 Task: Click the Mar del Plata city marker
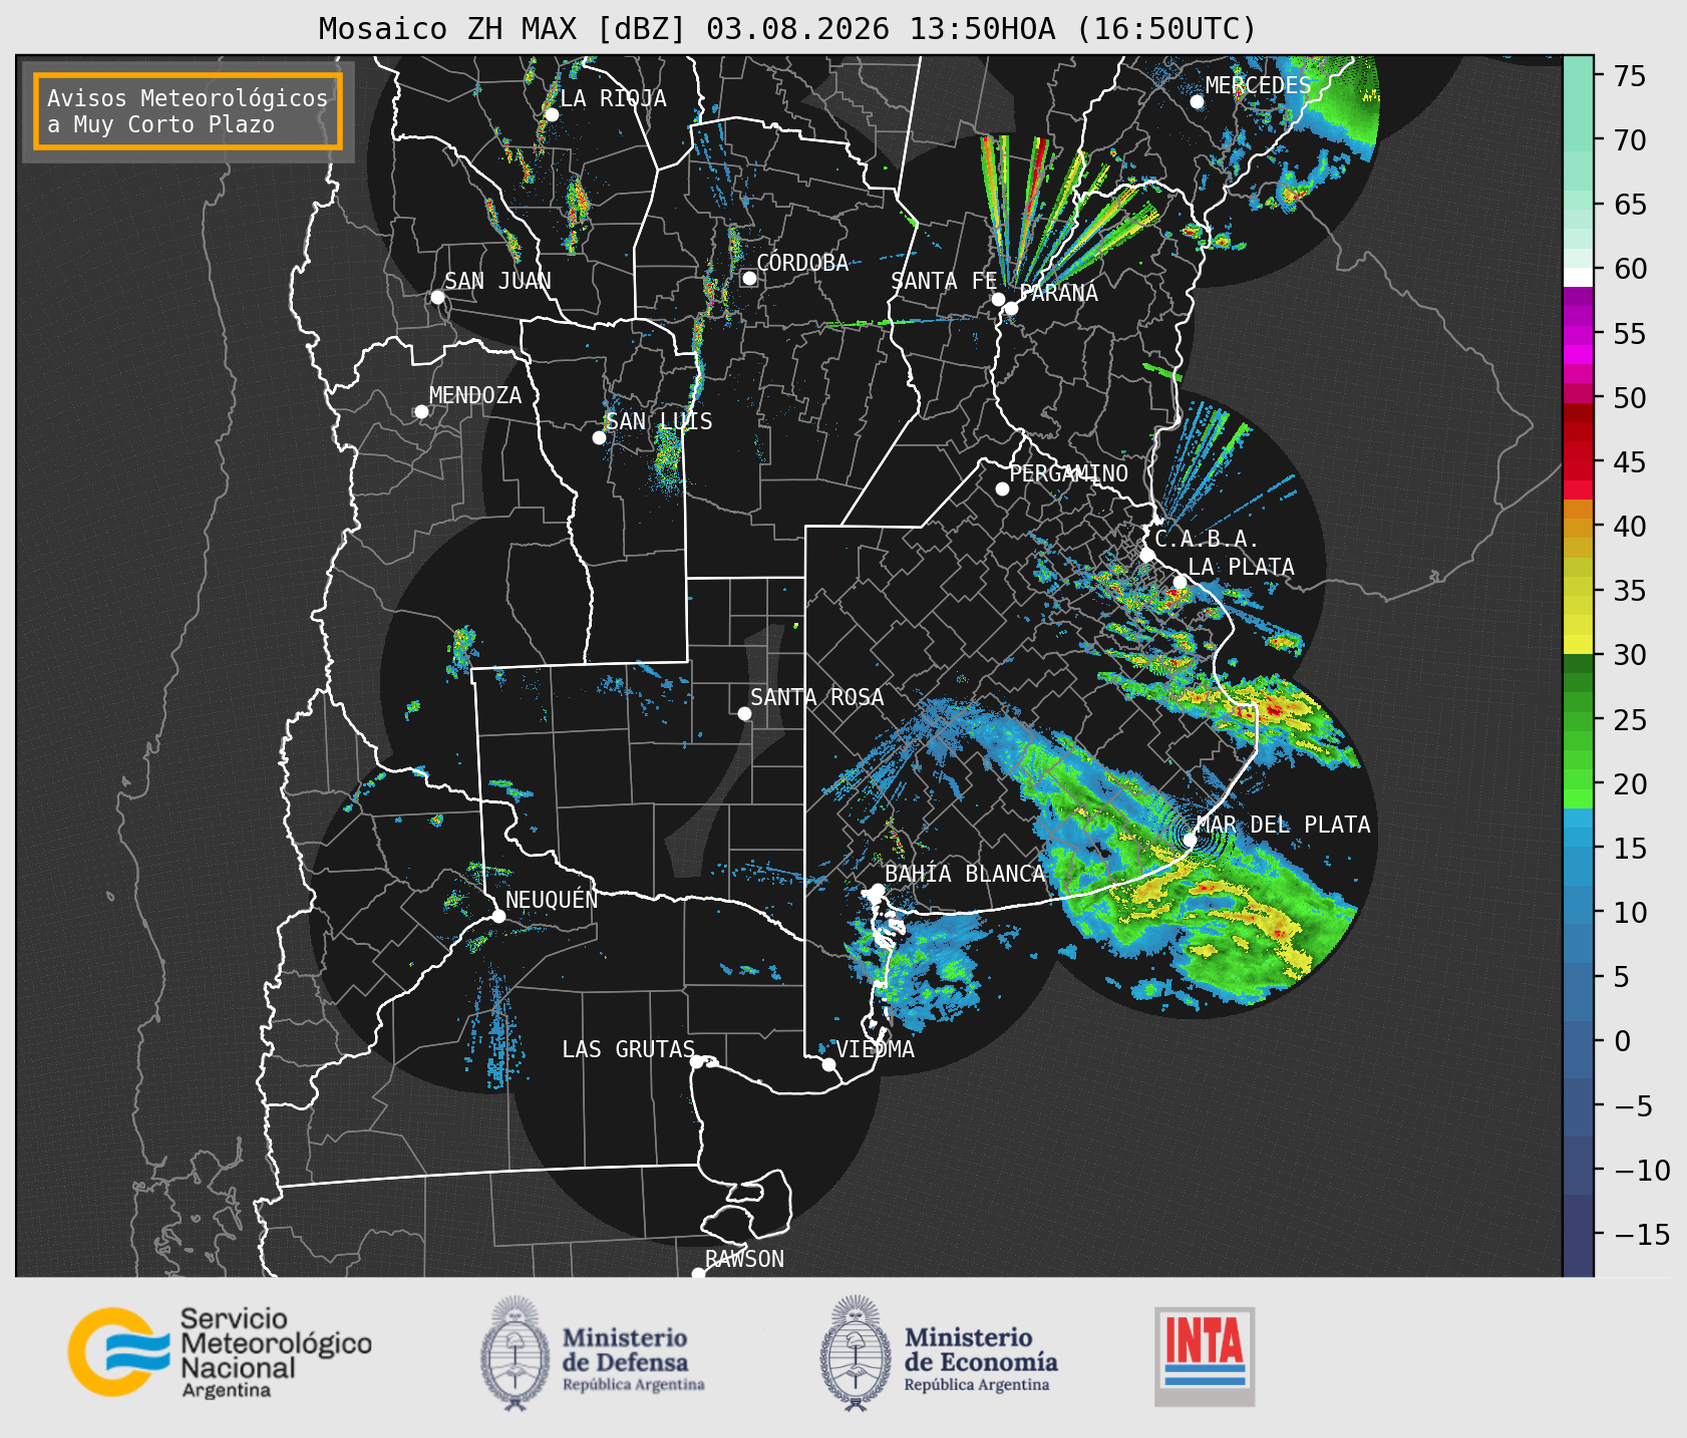[x=1190, y=839]
